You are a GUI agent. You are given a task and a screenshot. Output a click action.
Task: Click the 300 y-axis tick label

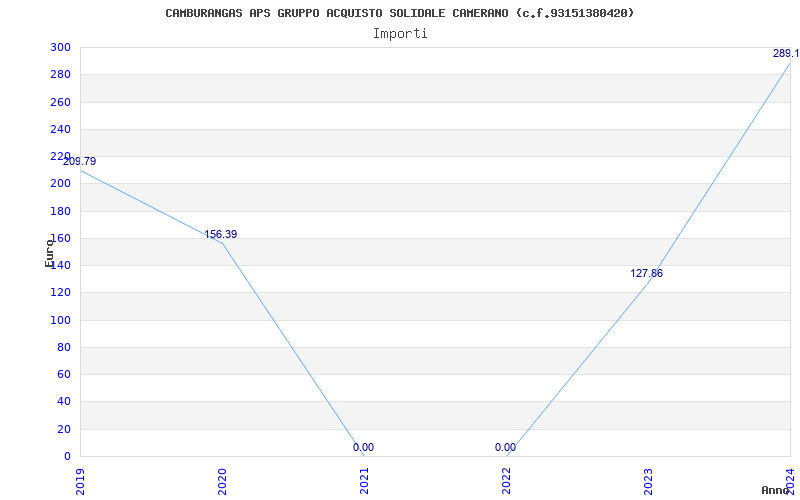click(60, 47)
